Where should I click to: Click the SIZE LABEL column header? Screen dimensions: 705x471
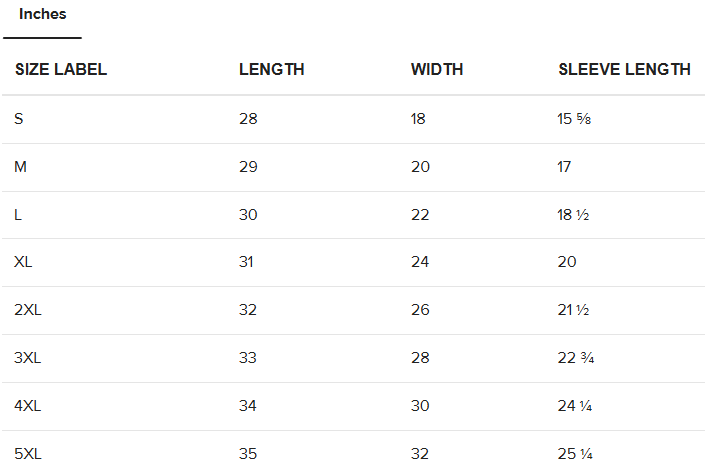point(60,70)
